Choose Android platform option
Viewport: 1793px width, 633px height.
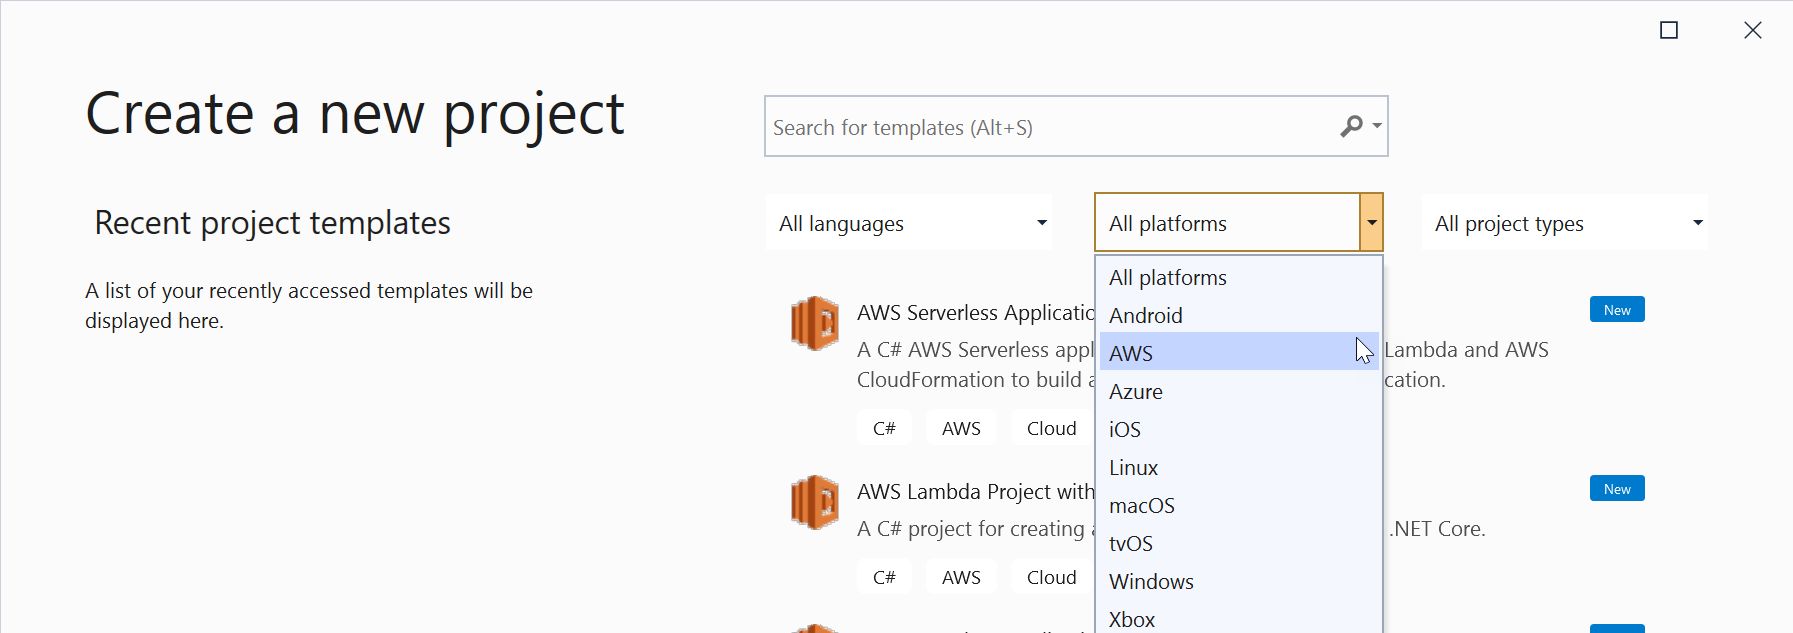pyautogui.click(x=1239, y=315)
